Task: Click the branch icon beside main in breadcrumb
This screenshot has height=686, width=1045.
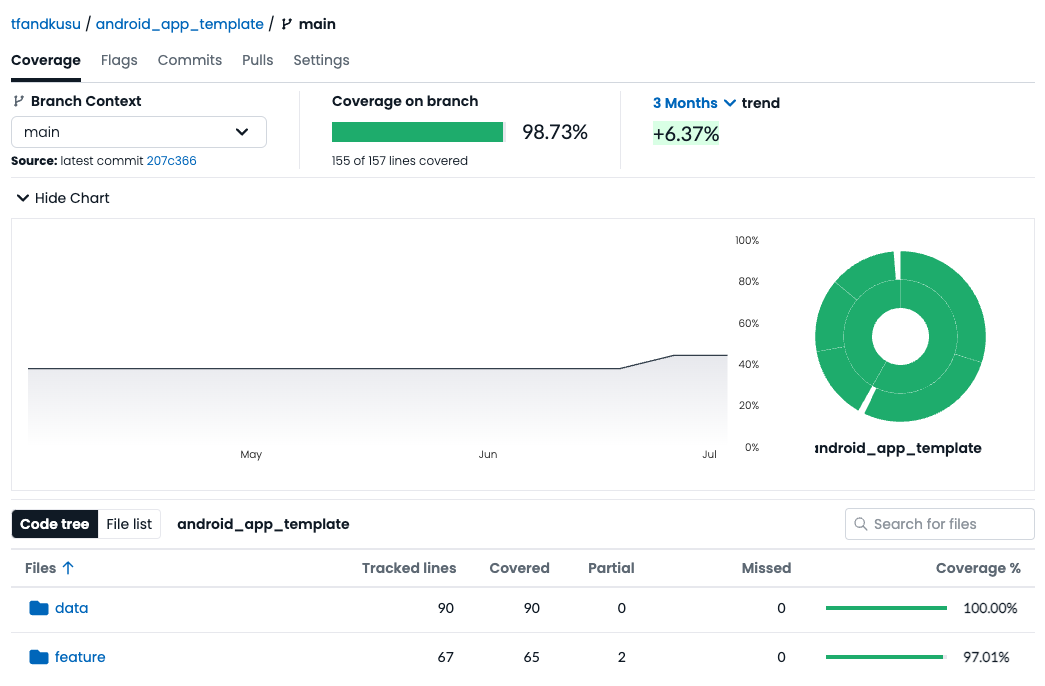Action: (x=287, y=24)
